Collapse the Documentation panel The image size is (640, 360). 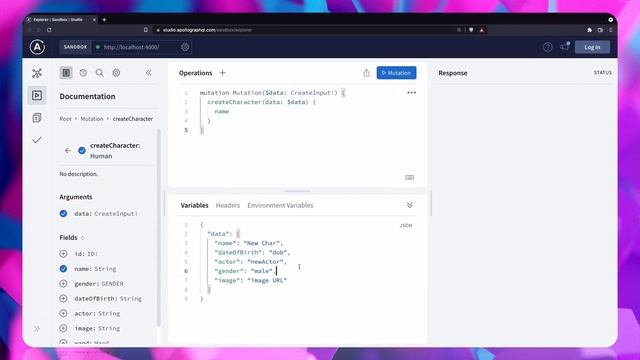click(149, 73)
